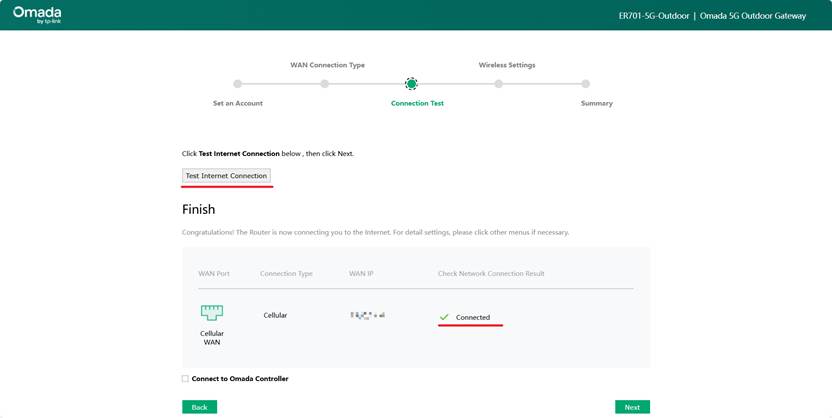Click the Omada by tp-link logo
The image size is (832, 418).
coord(37,15)
